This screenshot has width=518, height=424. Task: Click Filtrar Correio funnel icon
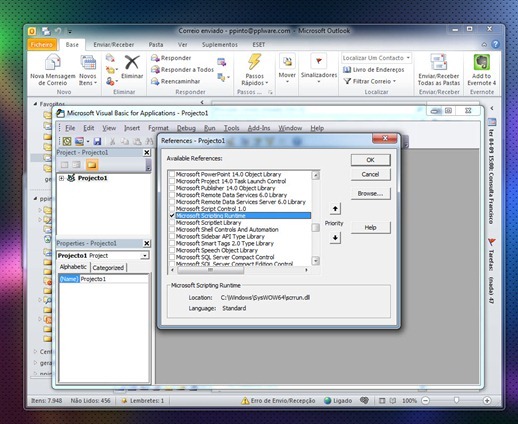pos(347,81)
